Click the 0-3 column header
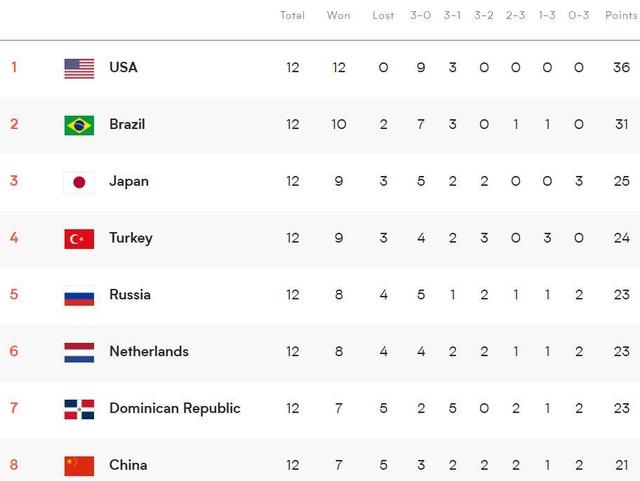 click(x=578, y=16)
